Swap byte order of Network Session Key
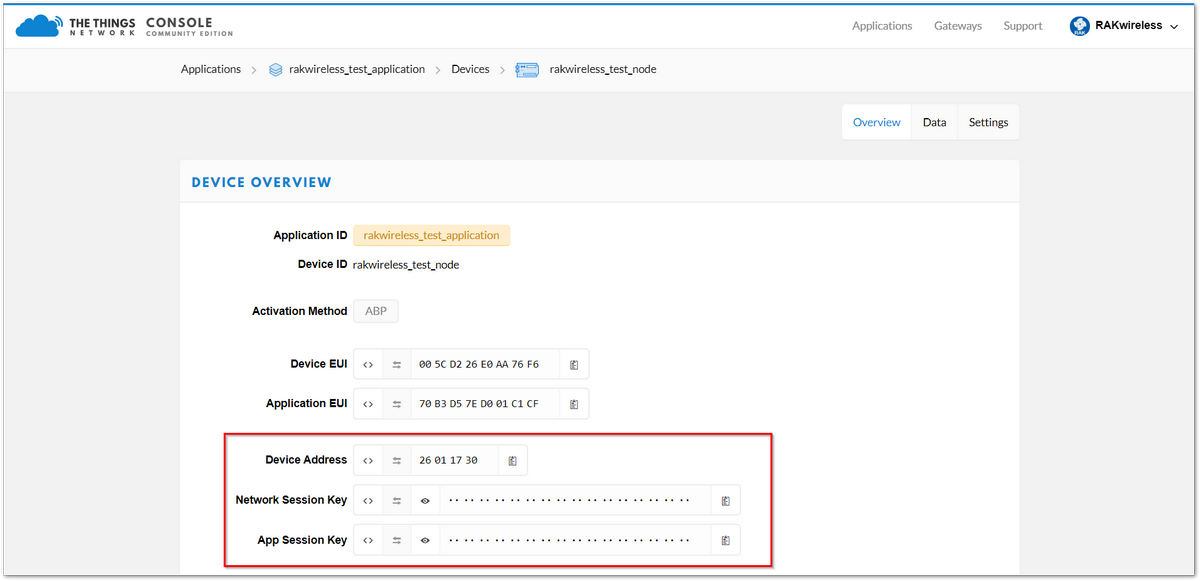Screen dimensions: 1200x581 click(396, 500)
